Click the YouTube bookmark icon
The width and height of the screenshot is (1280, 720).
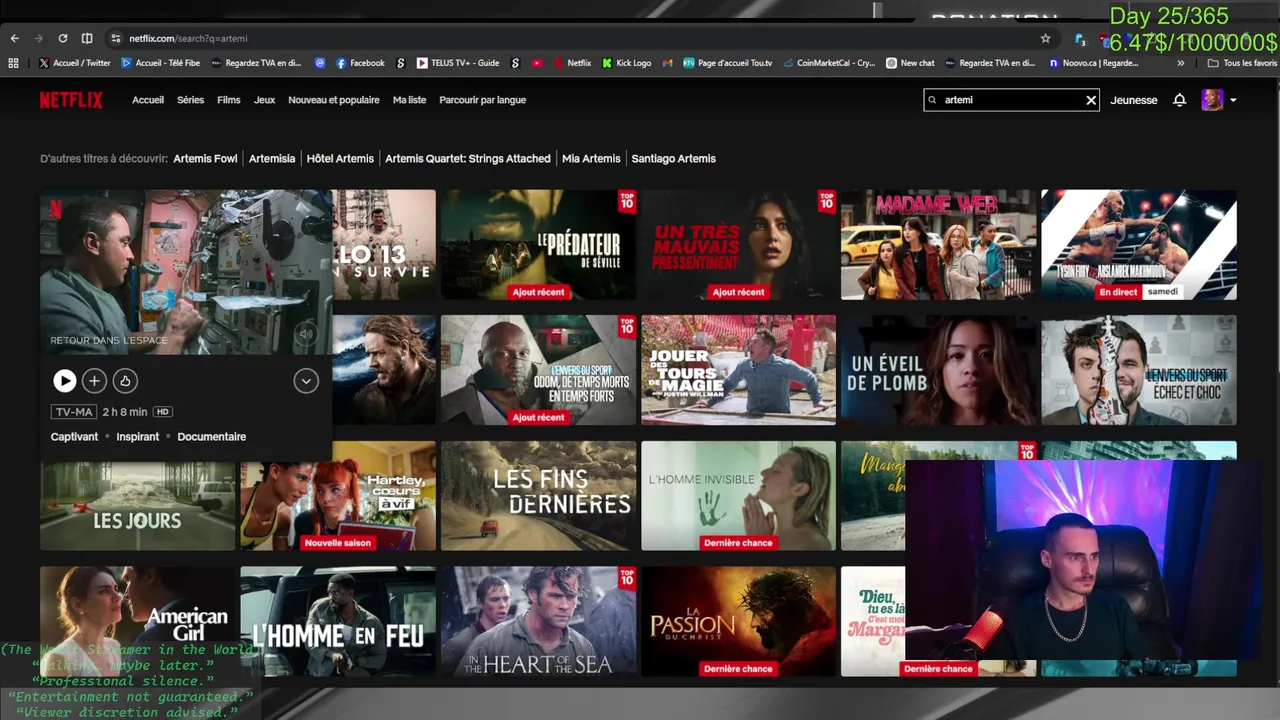tap(537, 63)
